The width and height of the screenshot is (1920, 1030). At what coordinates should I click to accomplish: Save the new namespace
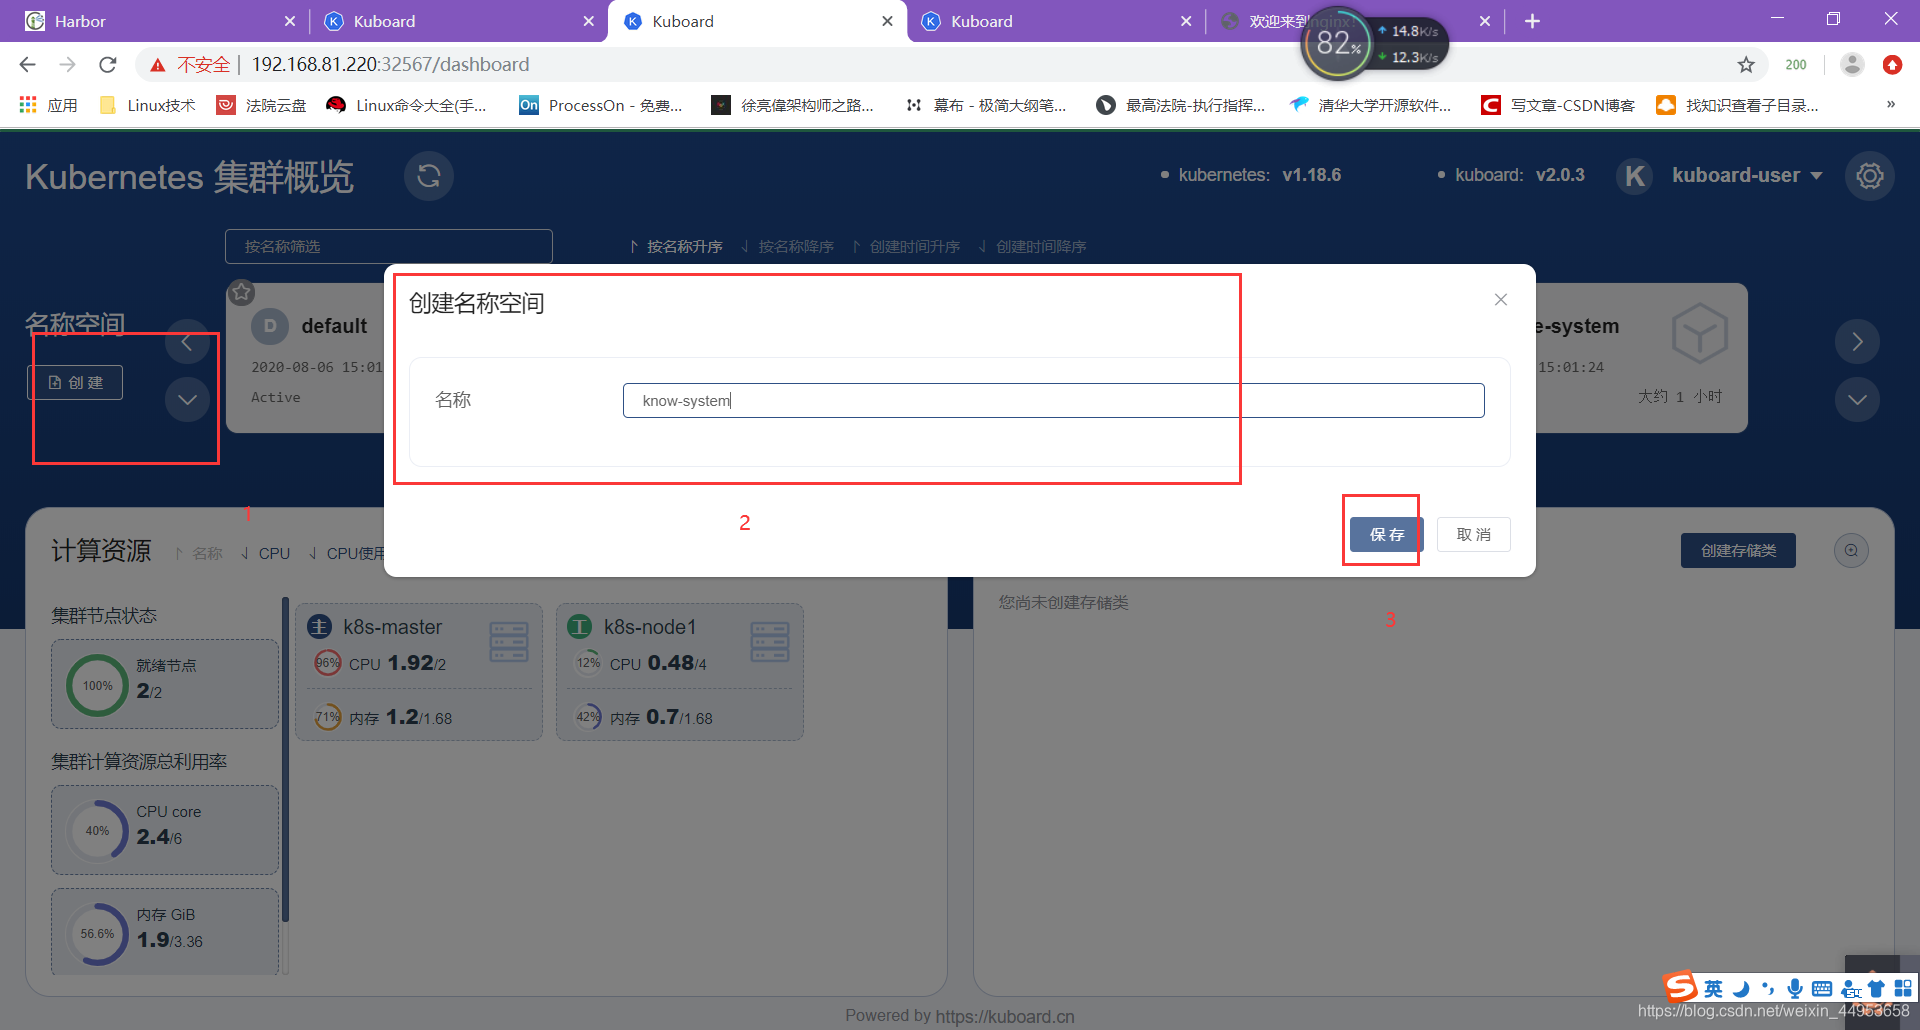(x=1386, y=535)
